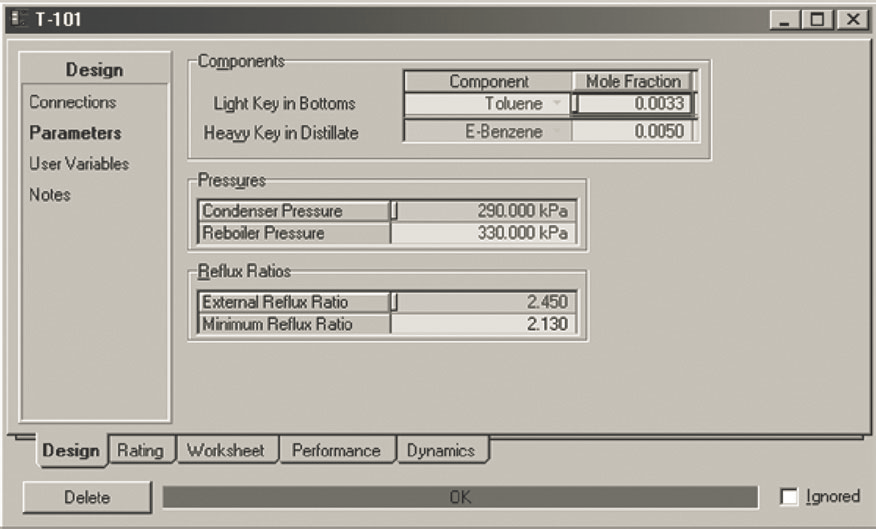Click the Light Key mole fraction field
The width and height of the screenshot is (876, 529).
[x=633, y=104]
